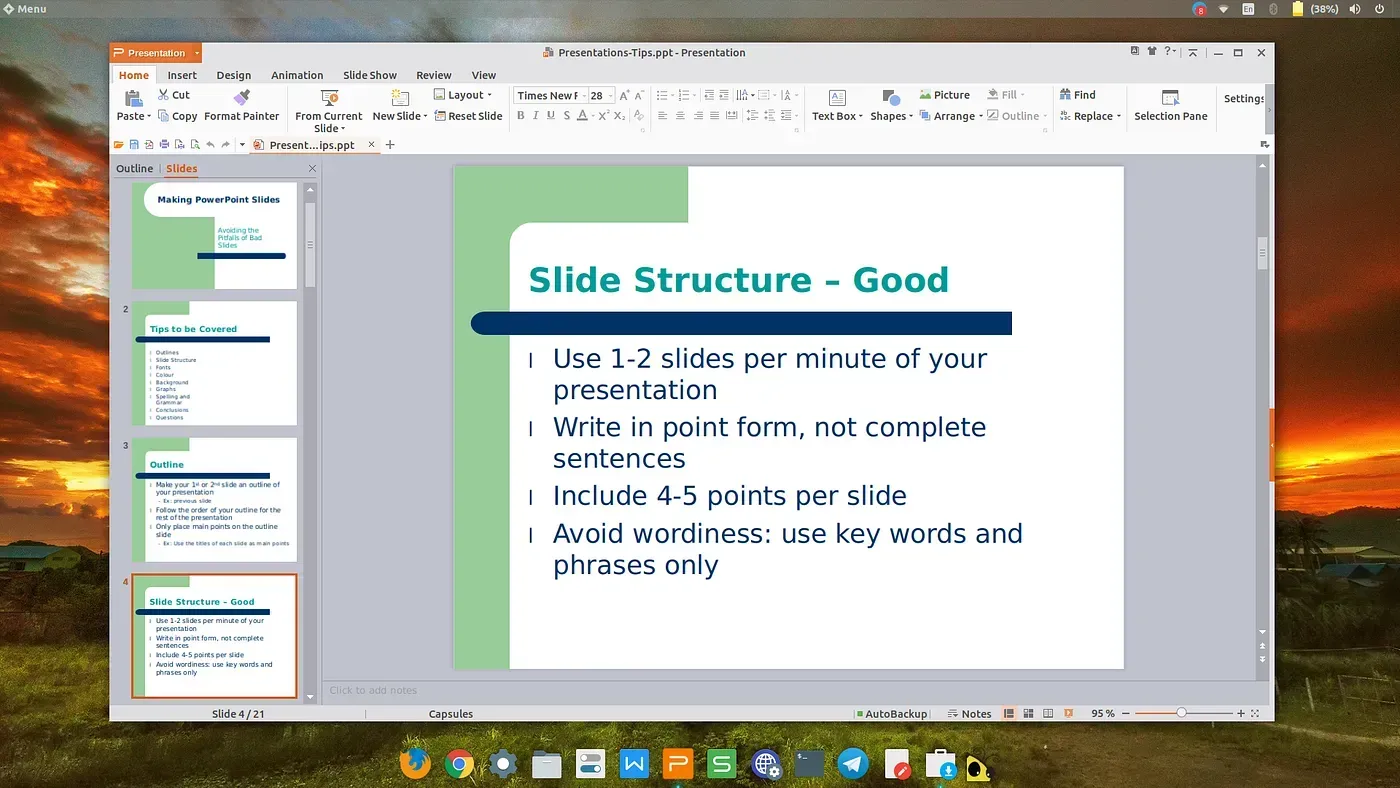The width and height of the screenshot is (1400, 788).
Task: Click the AutoBackup button
Action: (x=891, y=714)
